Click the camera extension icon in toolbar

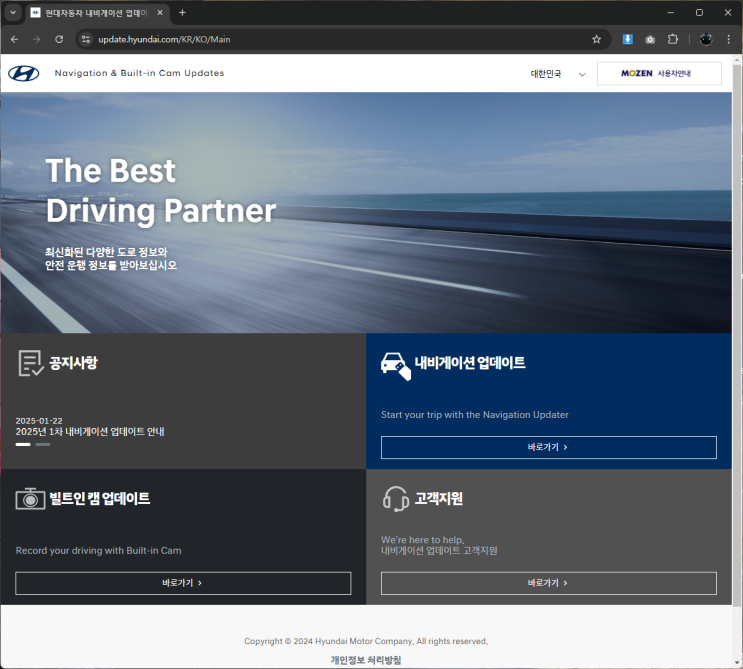coord(650,39)
